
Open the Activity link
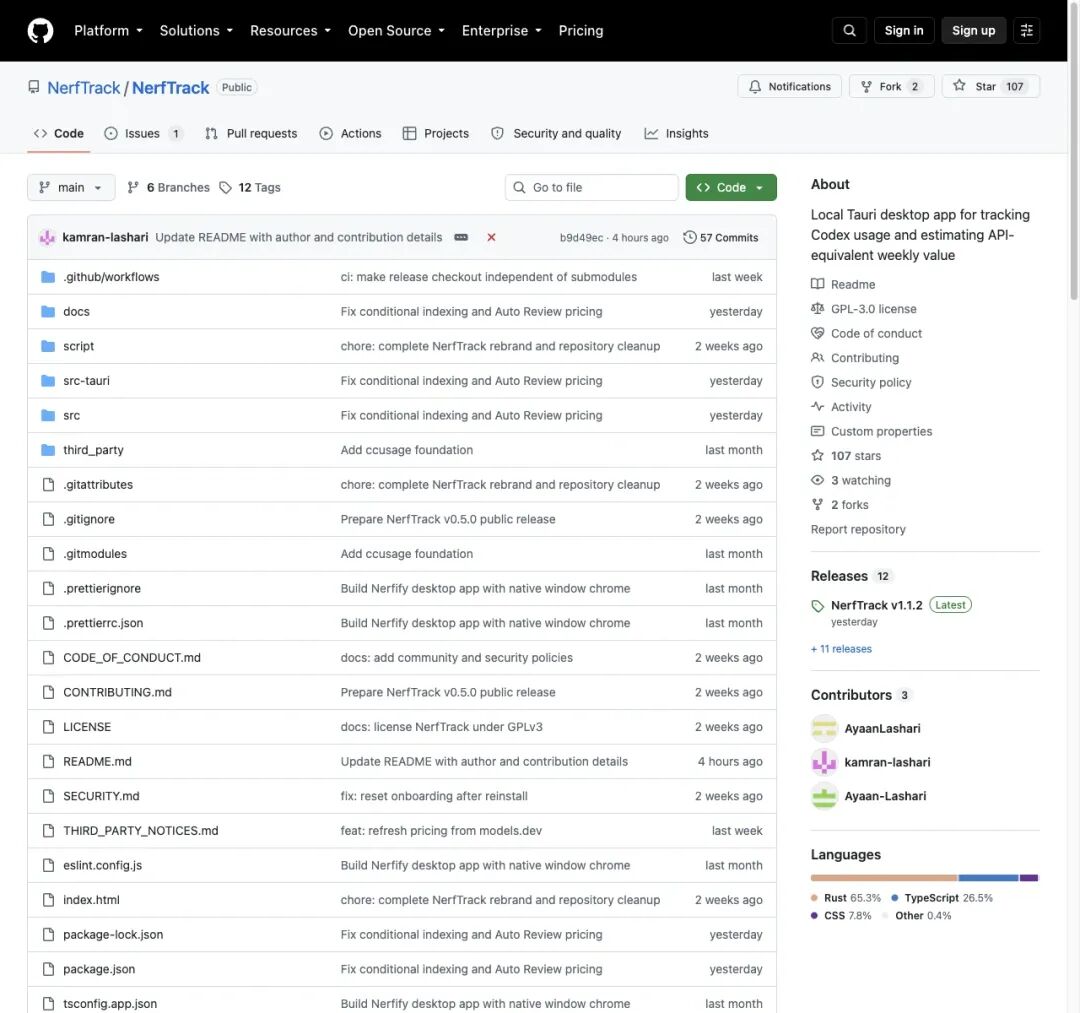click(841, 407)
